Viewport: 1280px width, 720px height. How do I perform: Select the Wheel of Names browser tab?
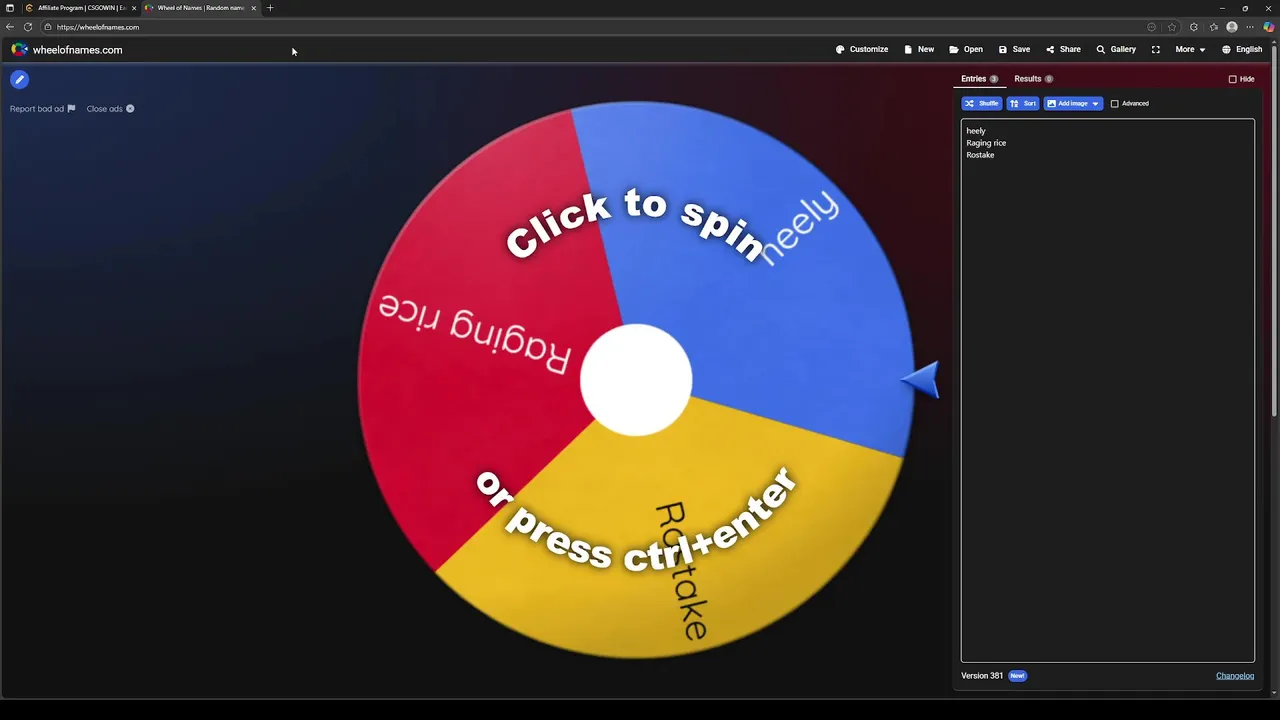coord(200,8)
